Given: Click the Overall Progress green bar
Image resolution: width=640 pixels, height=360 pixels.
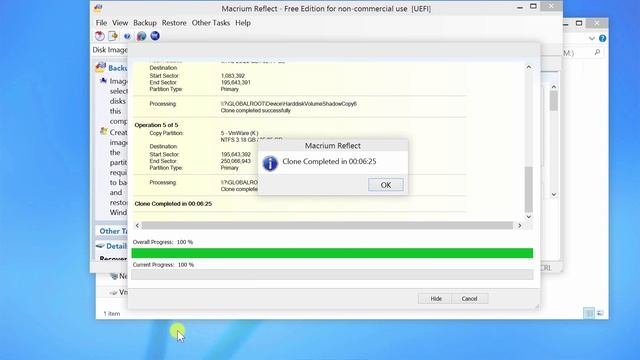Looking at the screenshot, I should 332,253.
